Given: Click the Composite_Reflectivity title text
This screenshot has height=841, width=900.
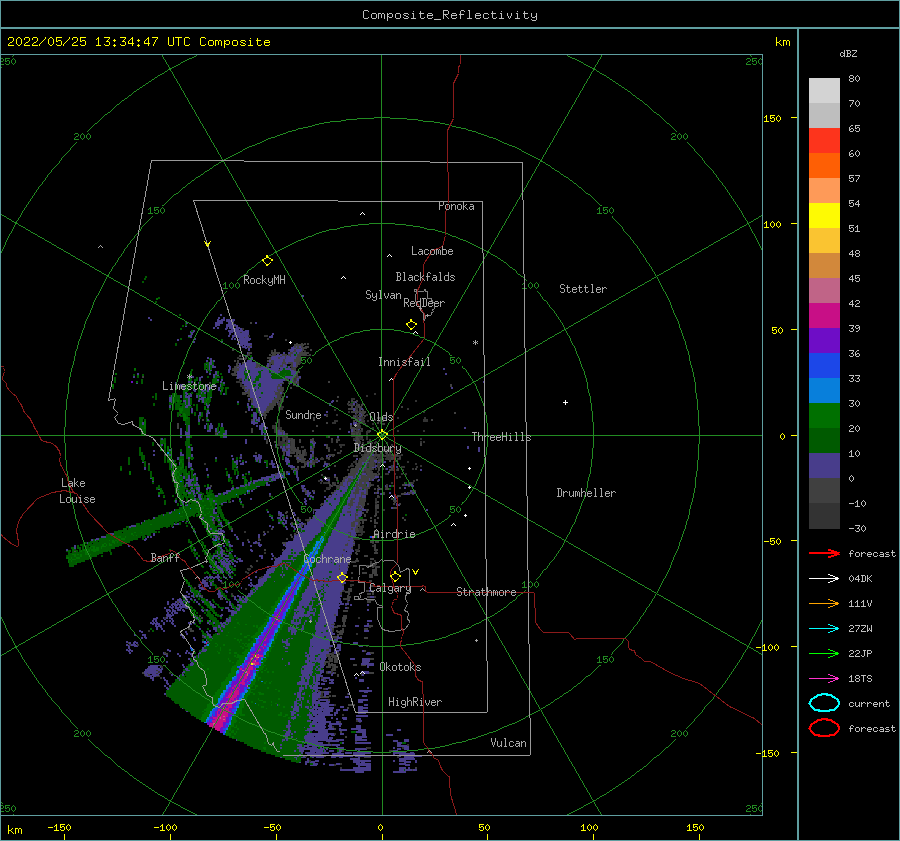Looking at the screenshot, I should coord(450,15).
